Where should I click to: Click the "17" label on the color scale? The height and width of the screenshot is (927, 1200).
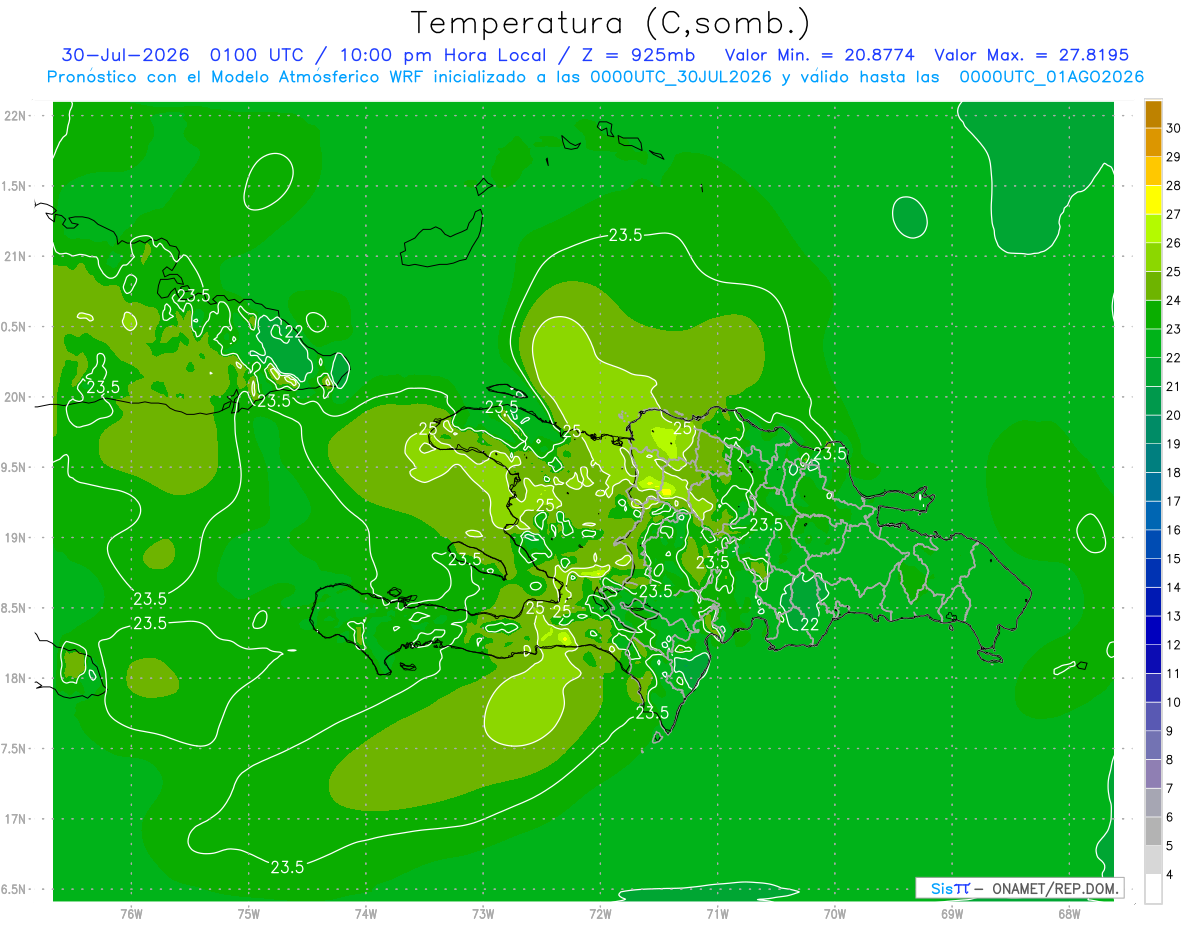[x=1174, y=501]
